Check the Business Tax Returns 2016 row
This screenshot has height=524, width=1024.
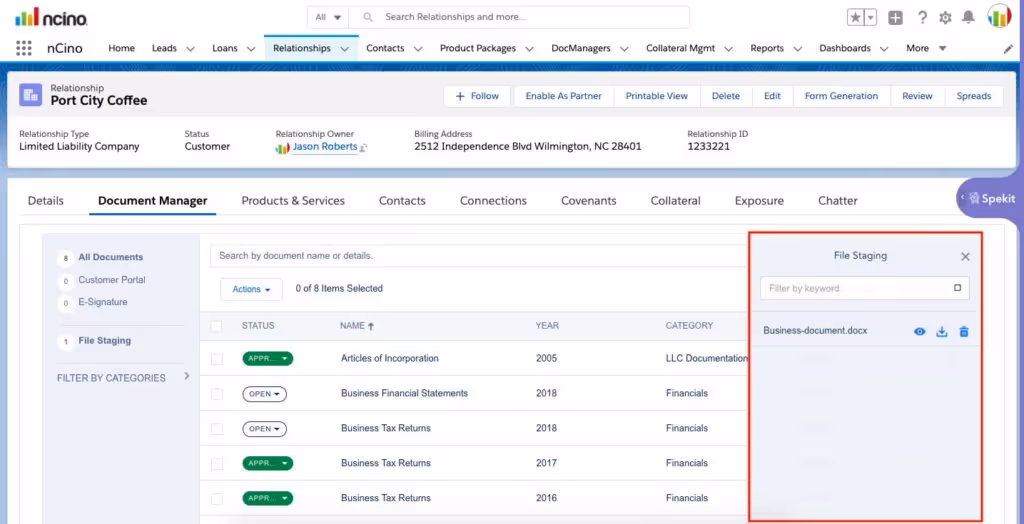point(217,499)
